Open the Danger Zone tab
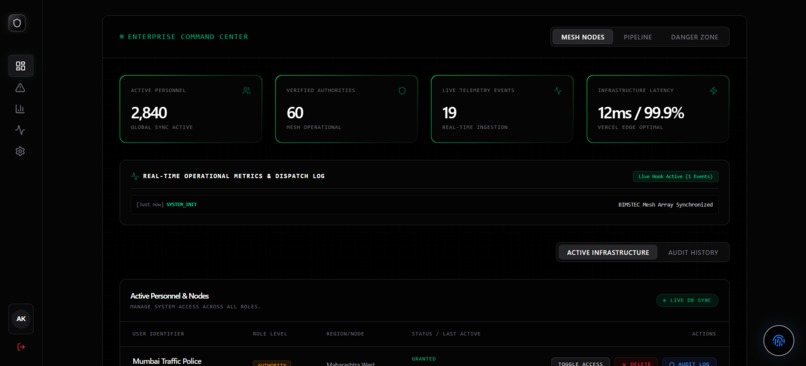 tap(694, 37)
